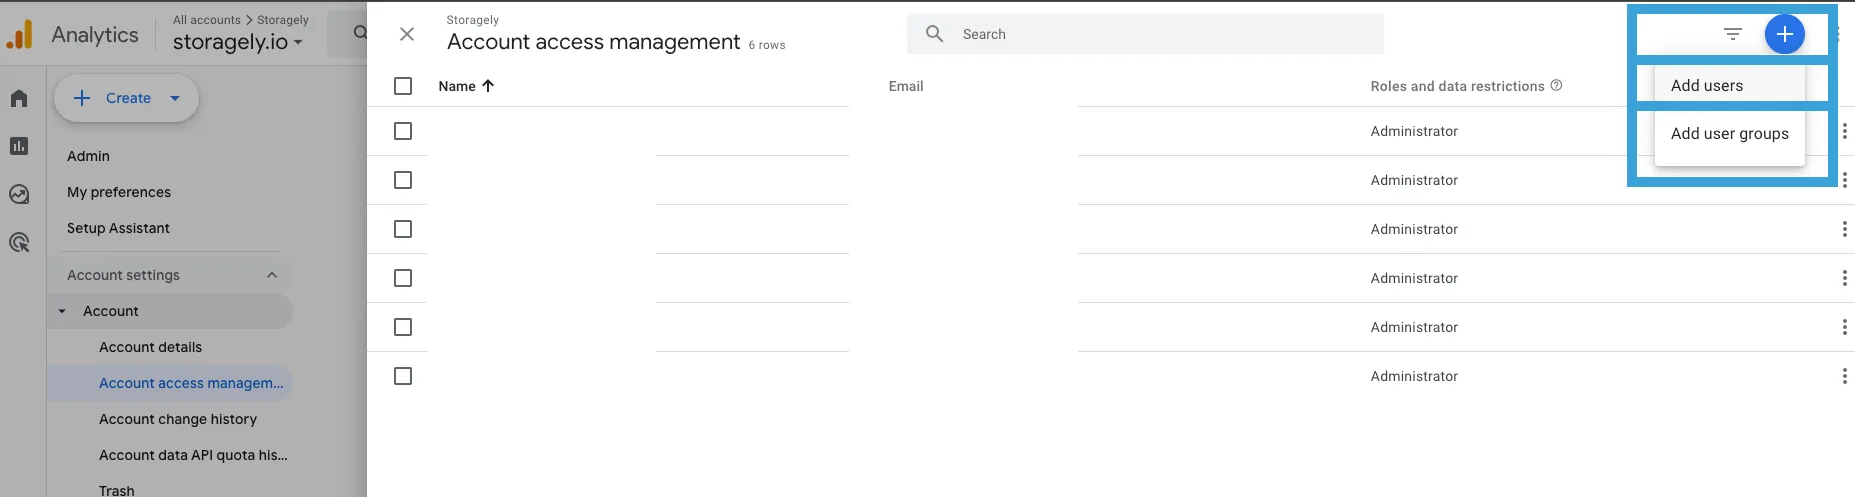Image resolution: width=1855 pixels, height=497 pixels.
Task: Open Admin in the left navigation
Action: (88, 156)
